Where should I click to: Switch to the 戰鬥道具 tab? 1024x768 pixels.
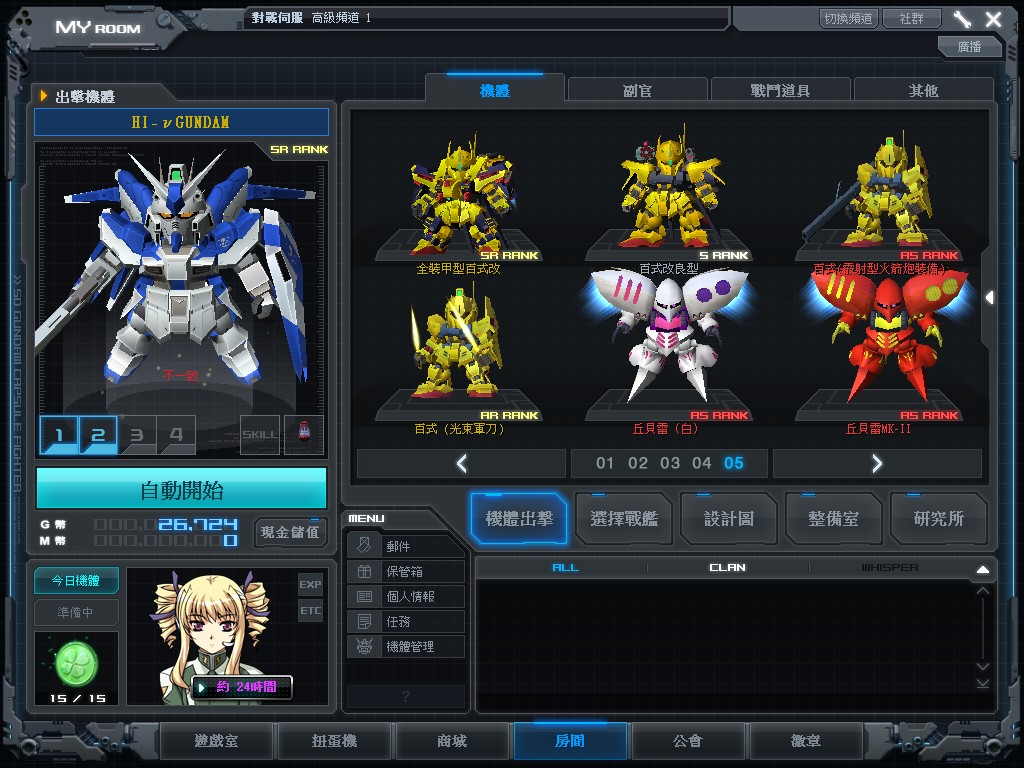point(780,90)
